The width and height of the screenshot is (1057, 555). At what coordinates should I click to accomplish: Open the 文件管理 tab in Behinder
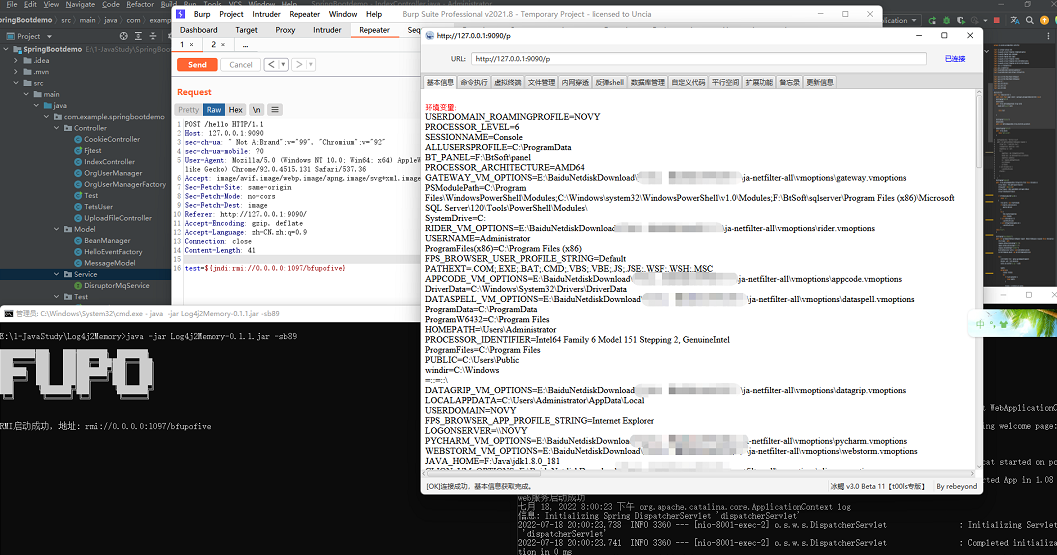coord(541,82)
